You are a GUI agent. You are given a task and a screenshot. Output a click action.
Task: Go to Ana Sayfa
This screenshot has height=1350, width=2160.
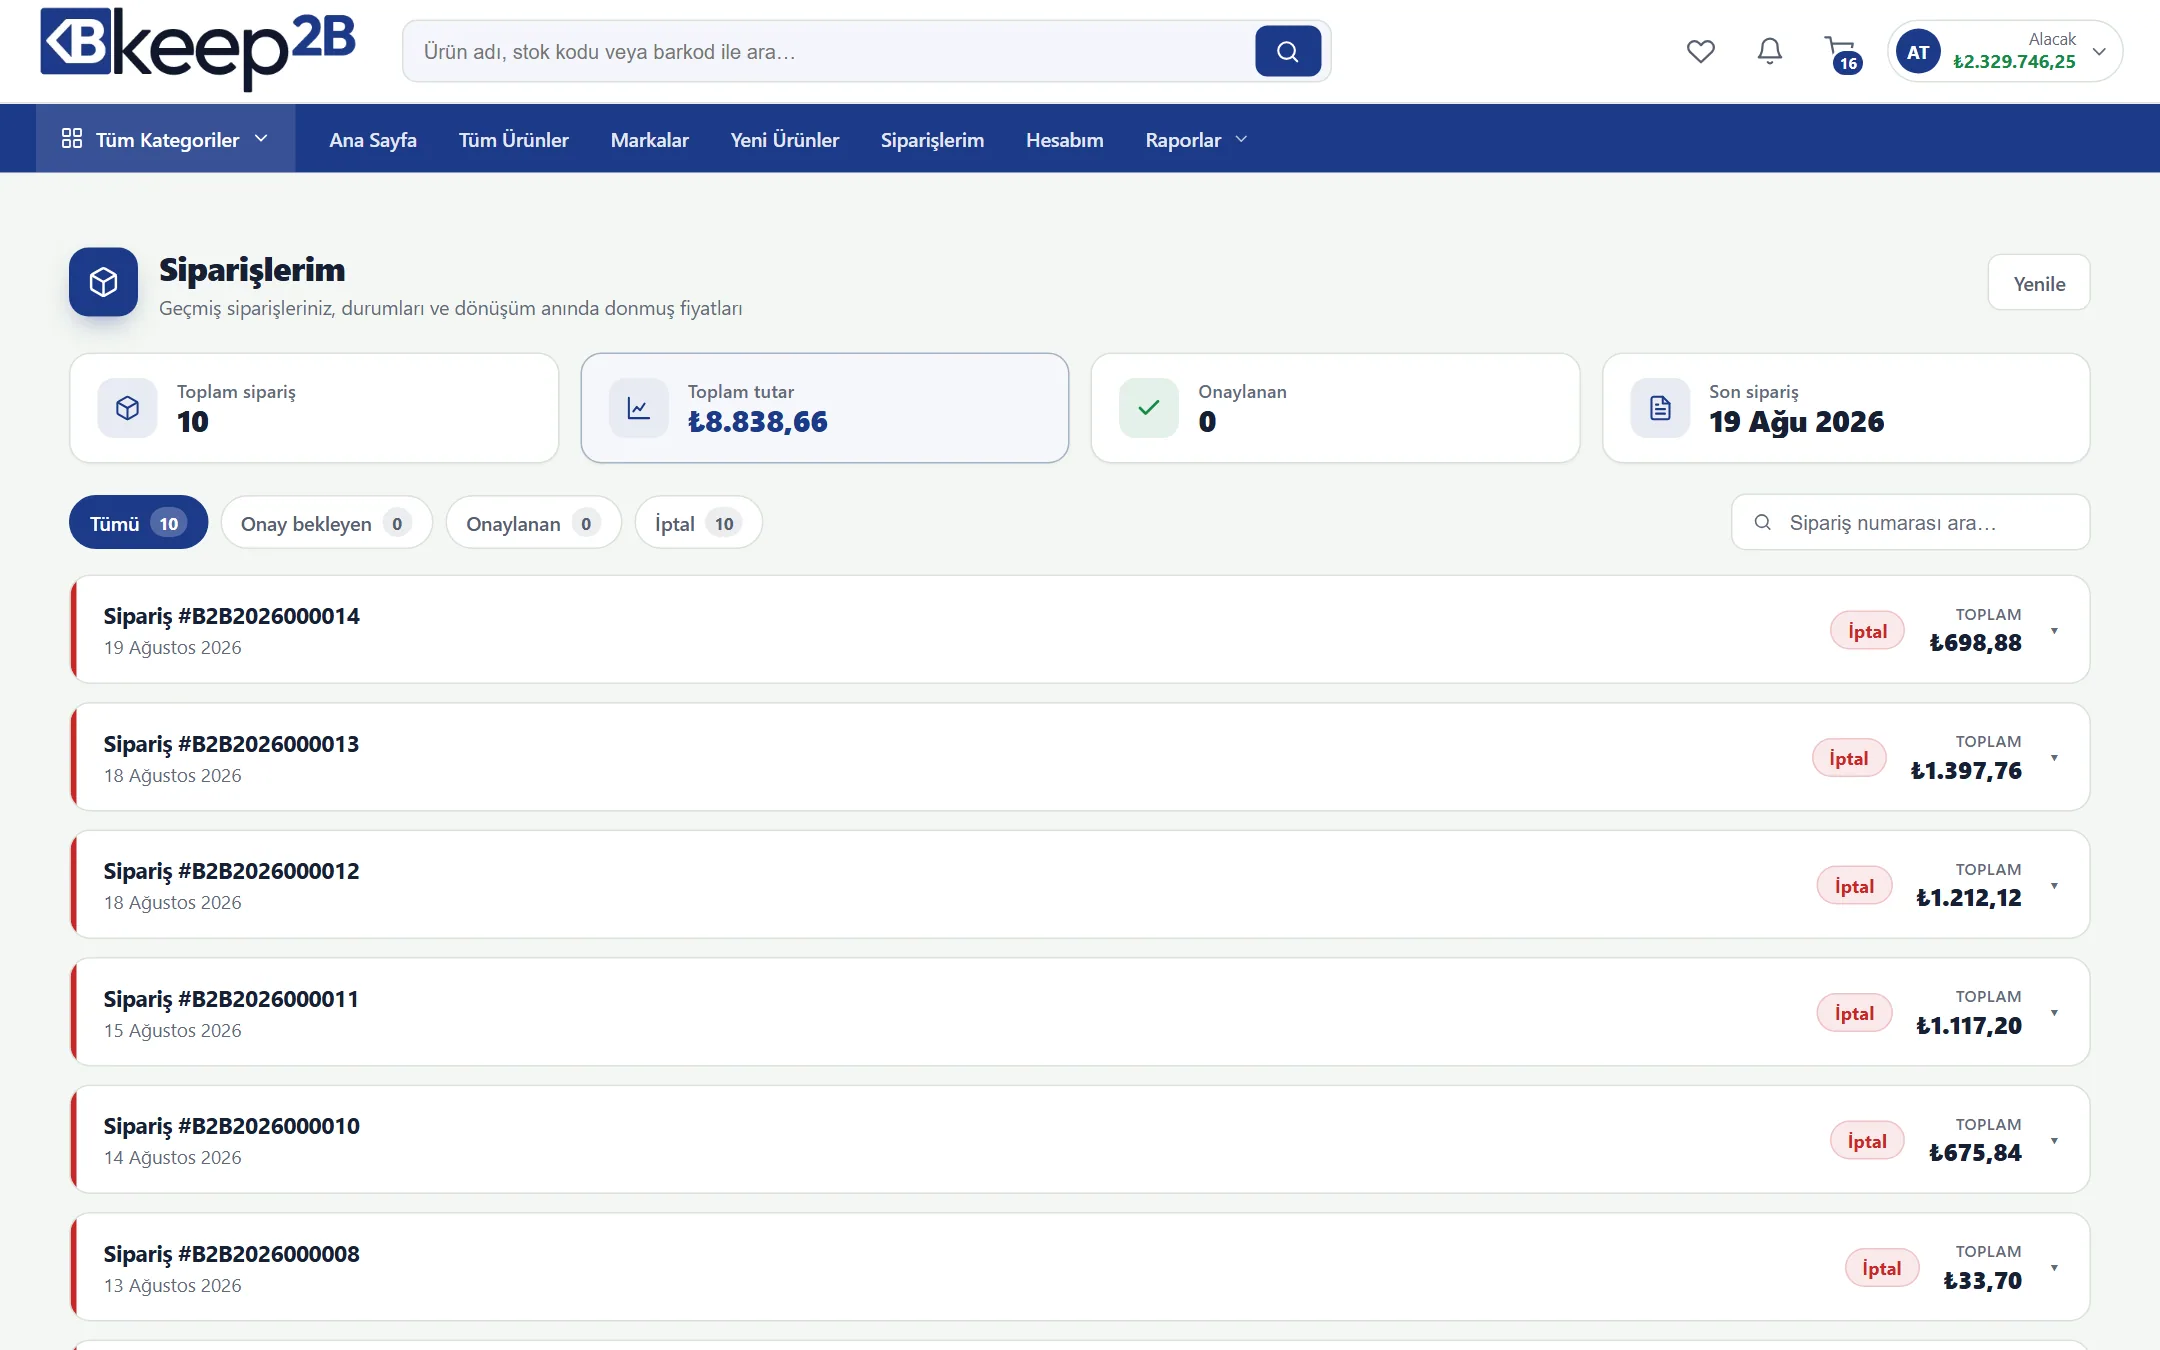373,140
